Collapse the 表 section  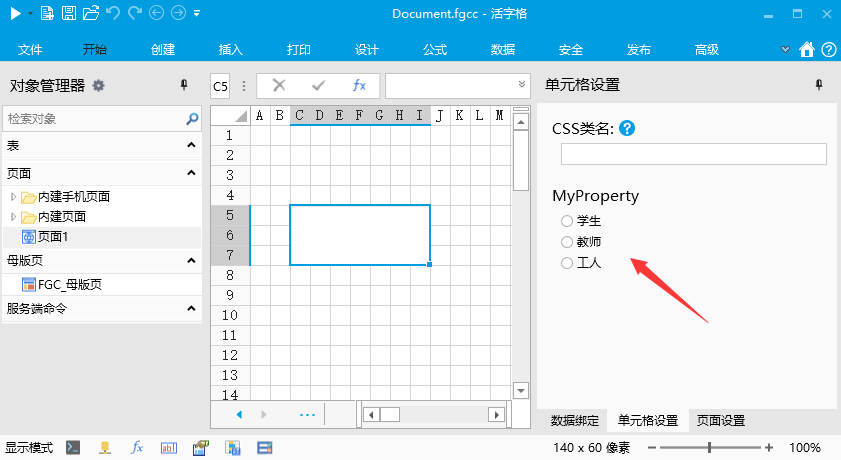(191, 145)
